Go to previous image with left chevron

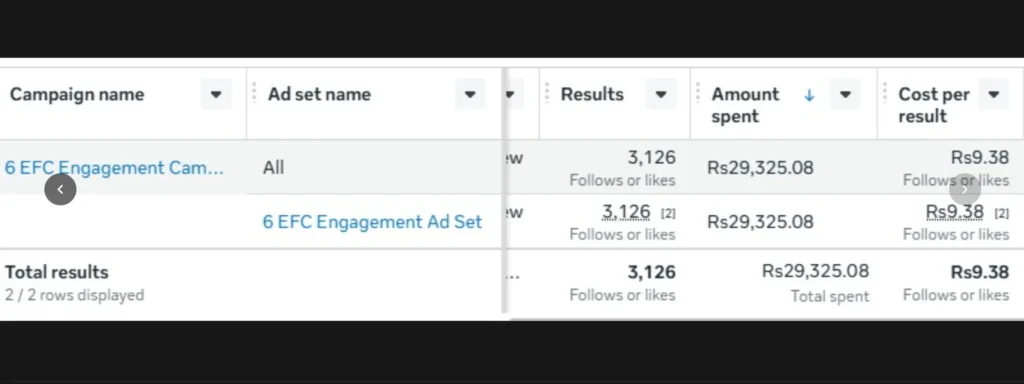60,189
